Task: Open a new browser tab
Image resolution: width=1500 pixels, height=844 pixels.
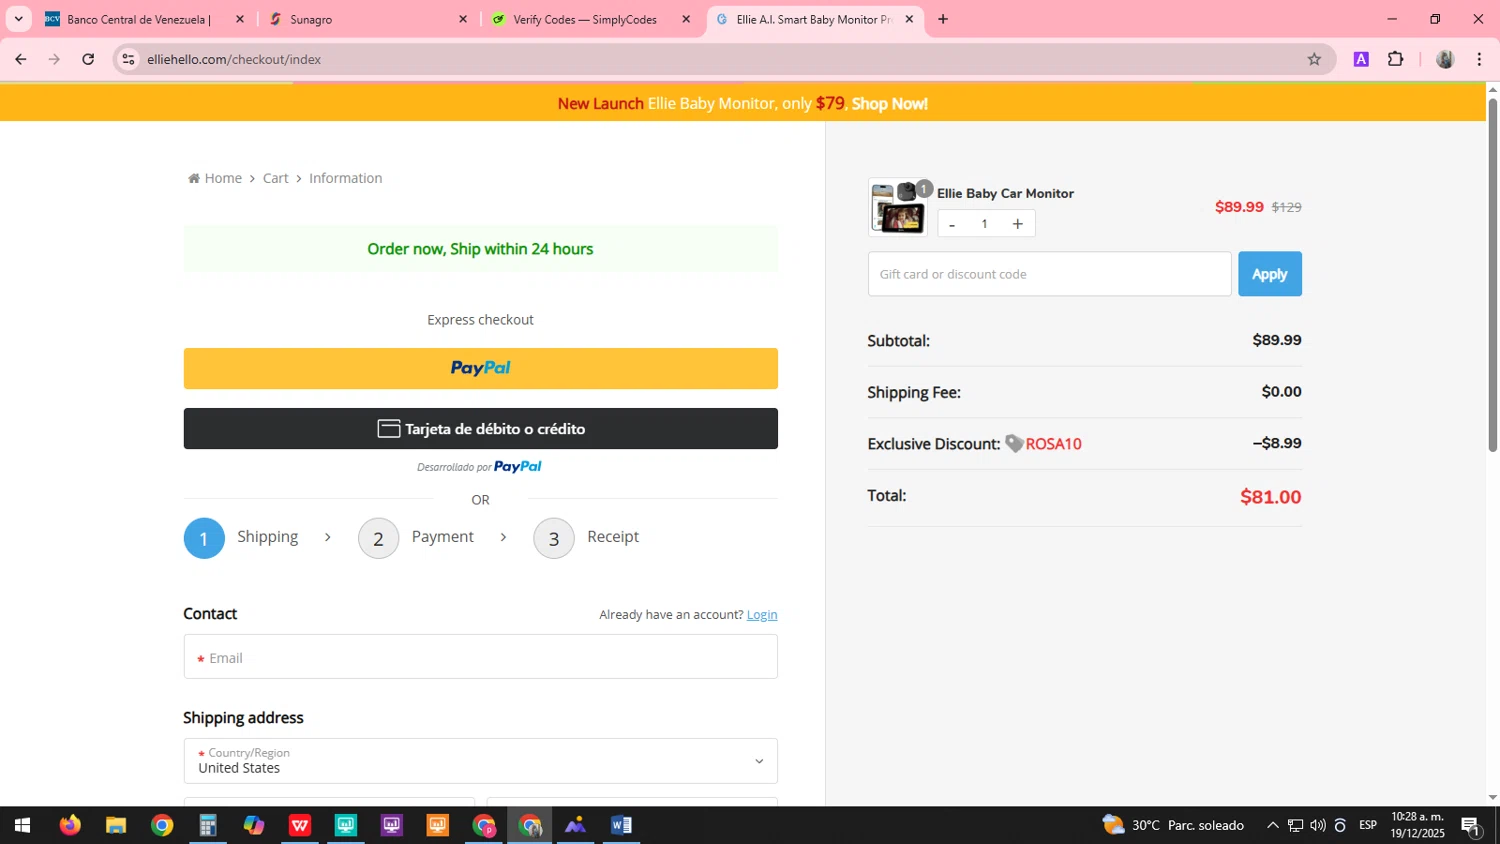Action: [942, 19]
